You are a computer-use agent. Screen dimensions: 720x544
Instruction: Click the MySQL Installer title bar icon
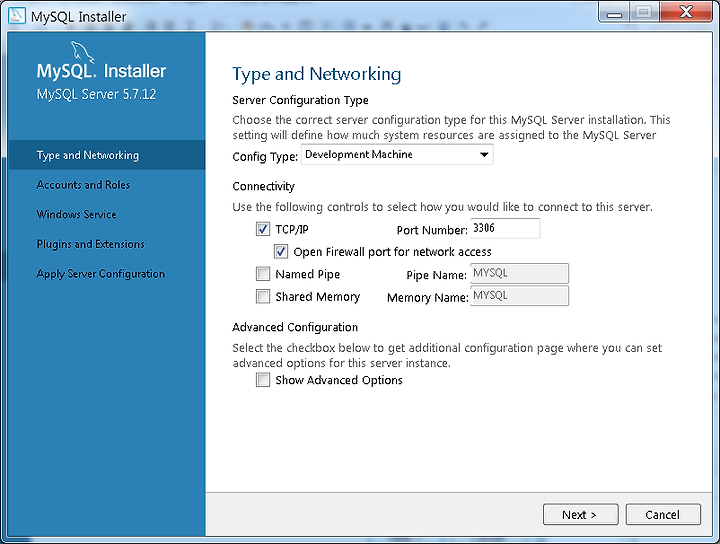[17, 15]
